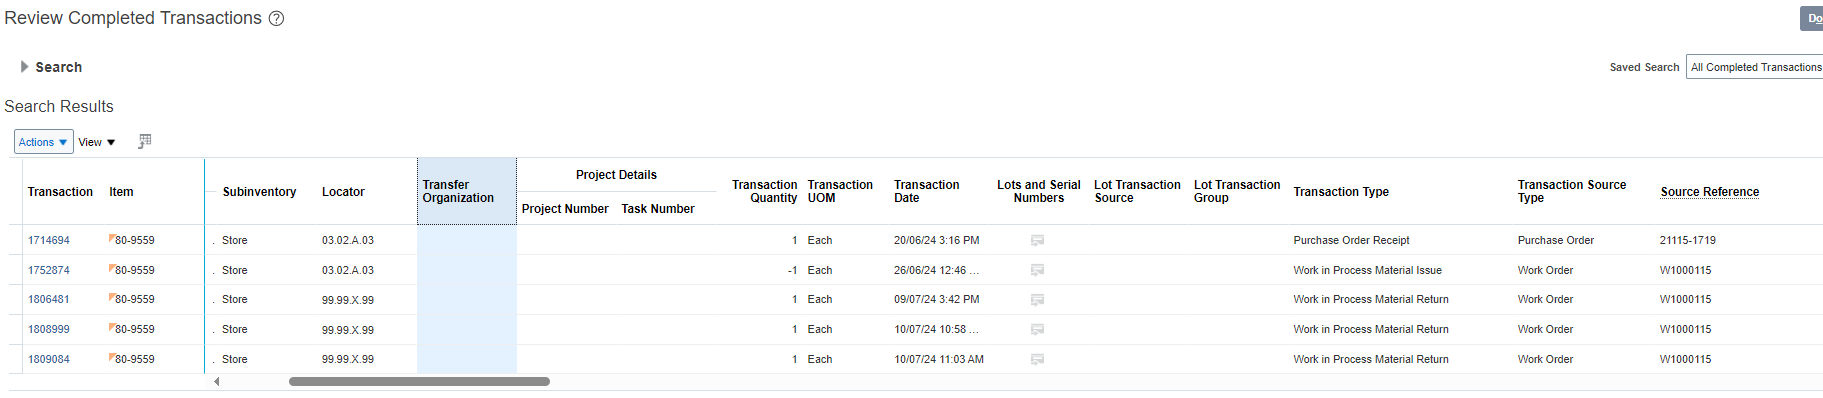Open lots and serial numbers for transaction 1714694
The width and height of the screenshot is (1823, 398).
pyautogui.click(x=1037, y=240)
